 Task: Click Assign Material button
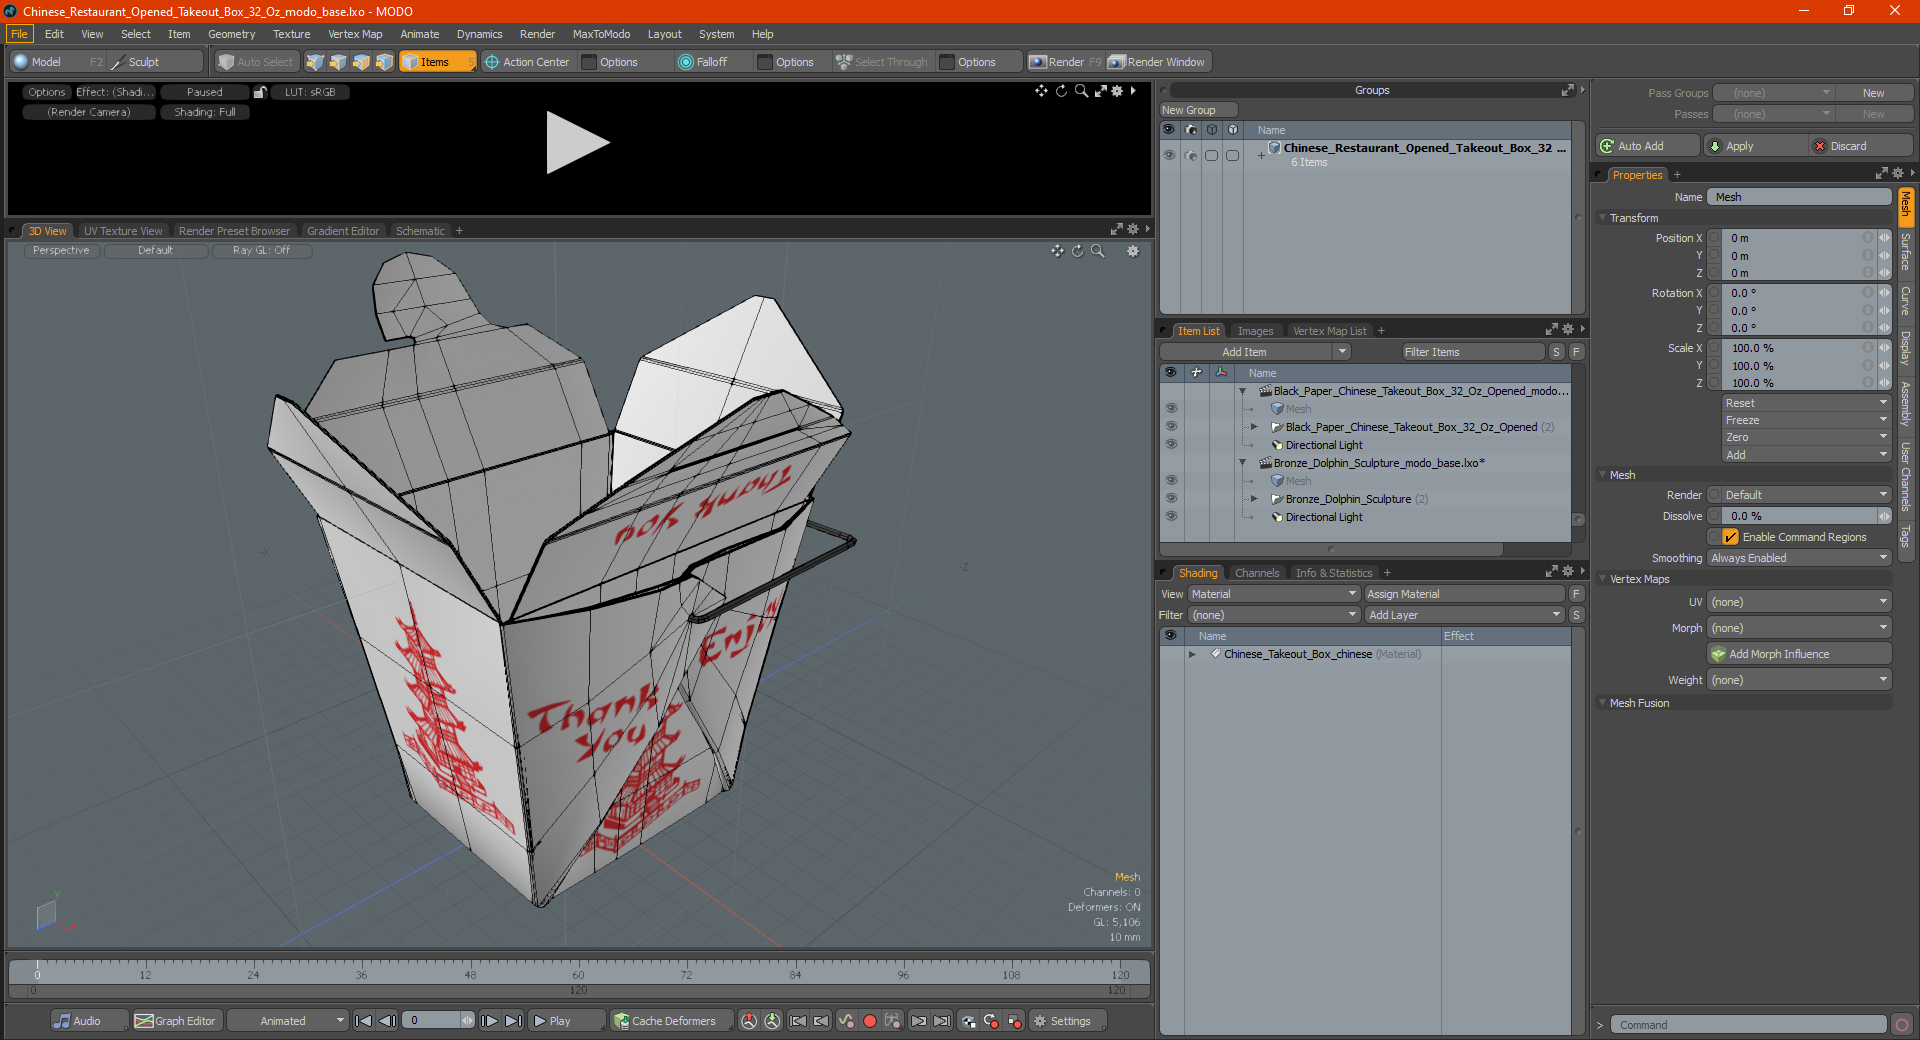[1464, 594]
